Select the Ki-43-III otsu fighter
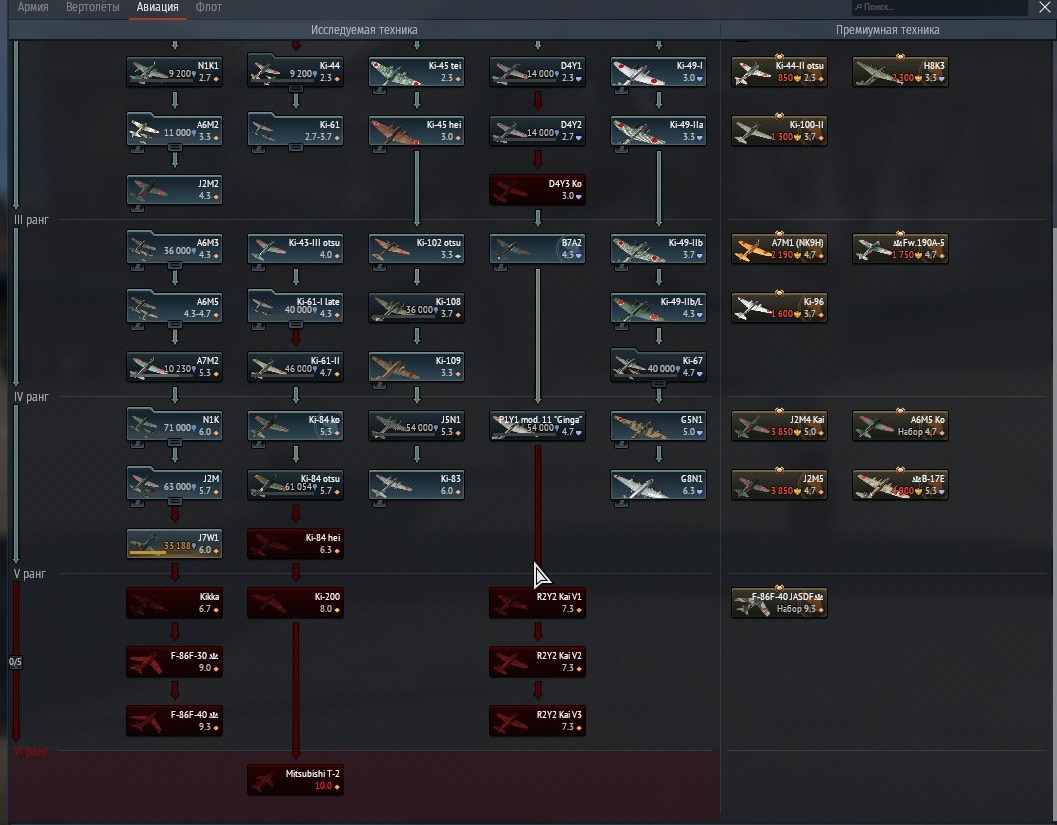Image resolution: width=1057 pixels, height=825 pixels. click(295, 249)
